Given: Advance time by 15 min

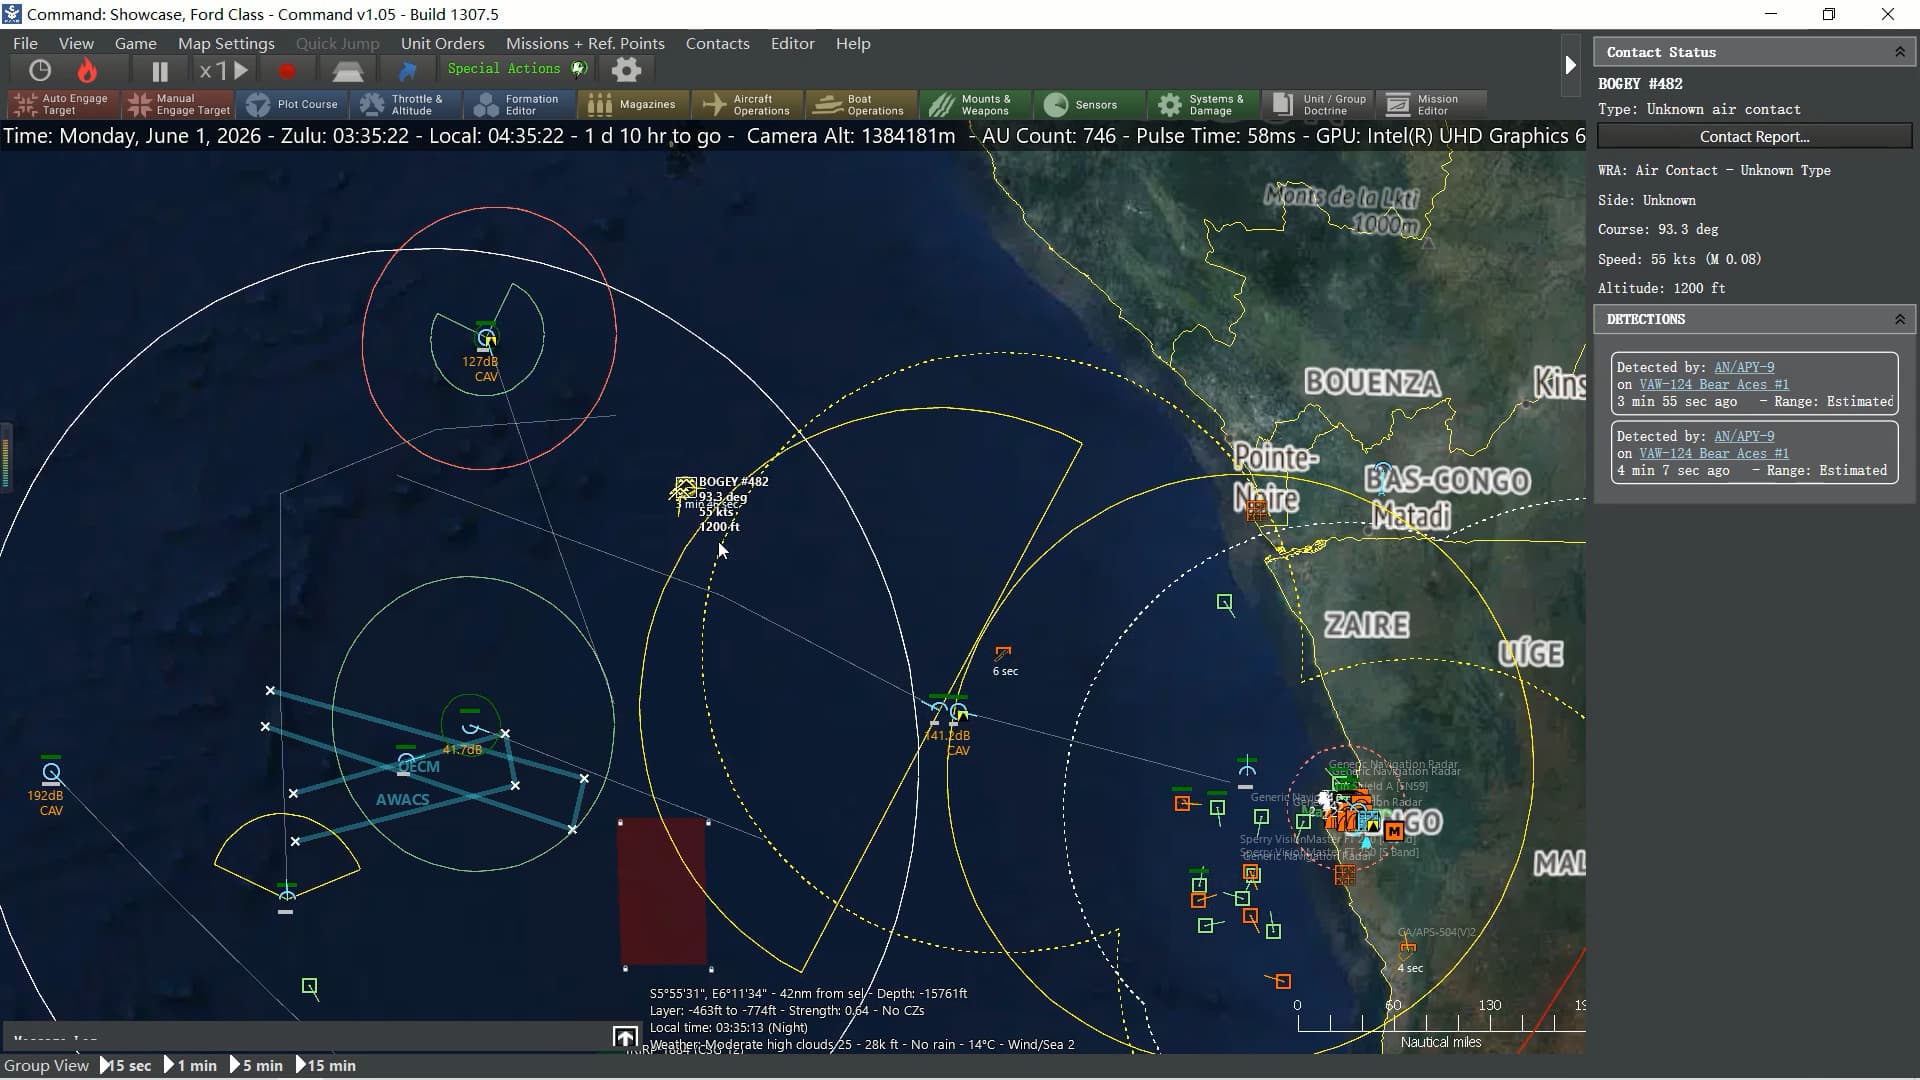Looking at the screenshot, I should (326, 1065).
